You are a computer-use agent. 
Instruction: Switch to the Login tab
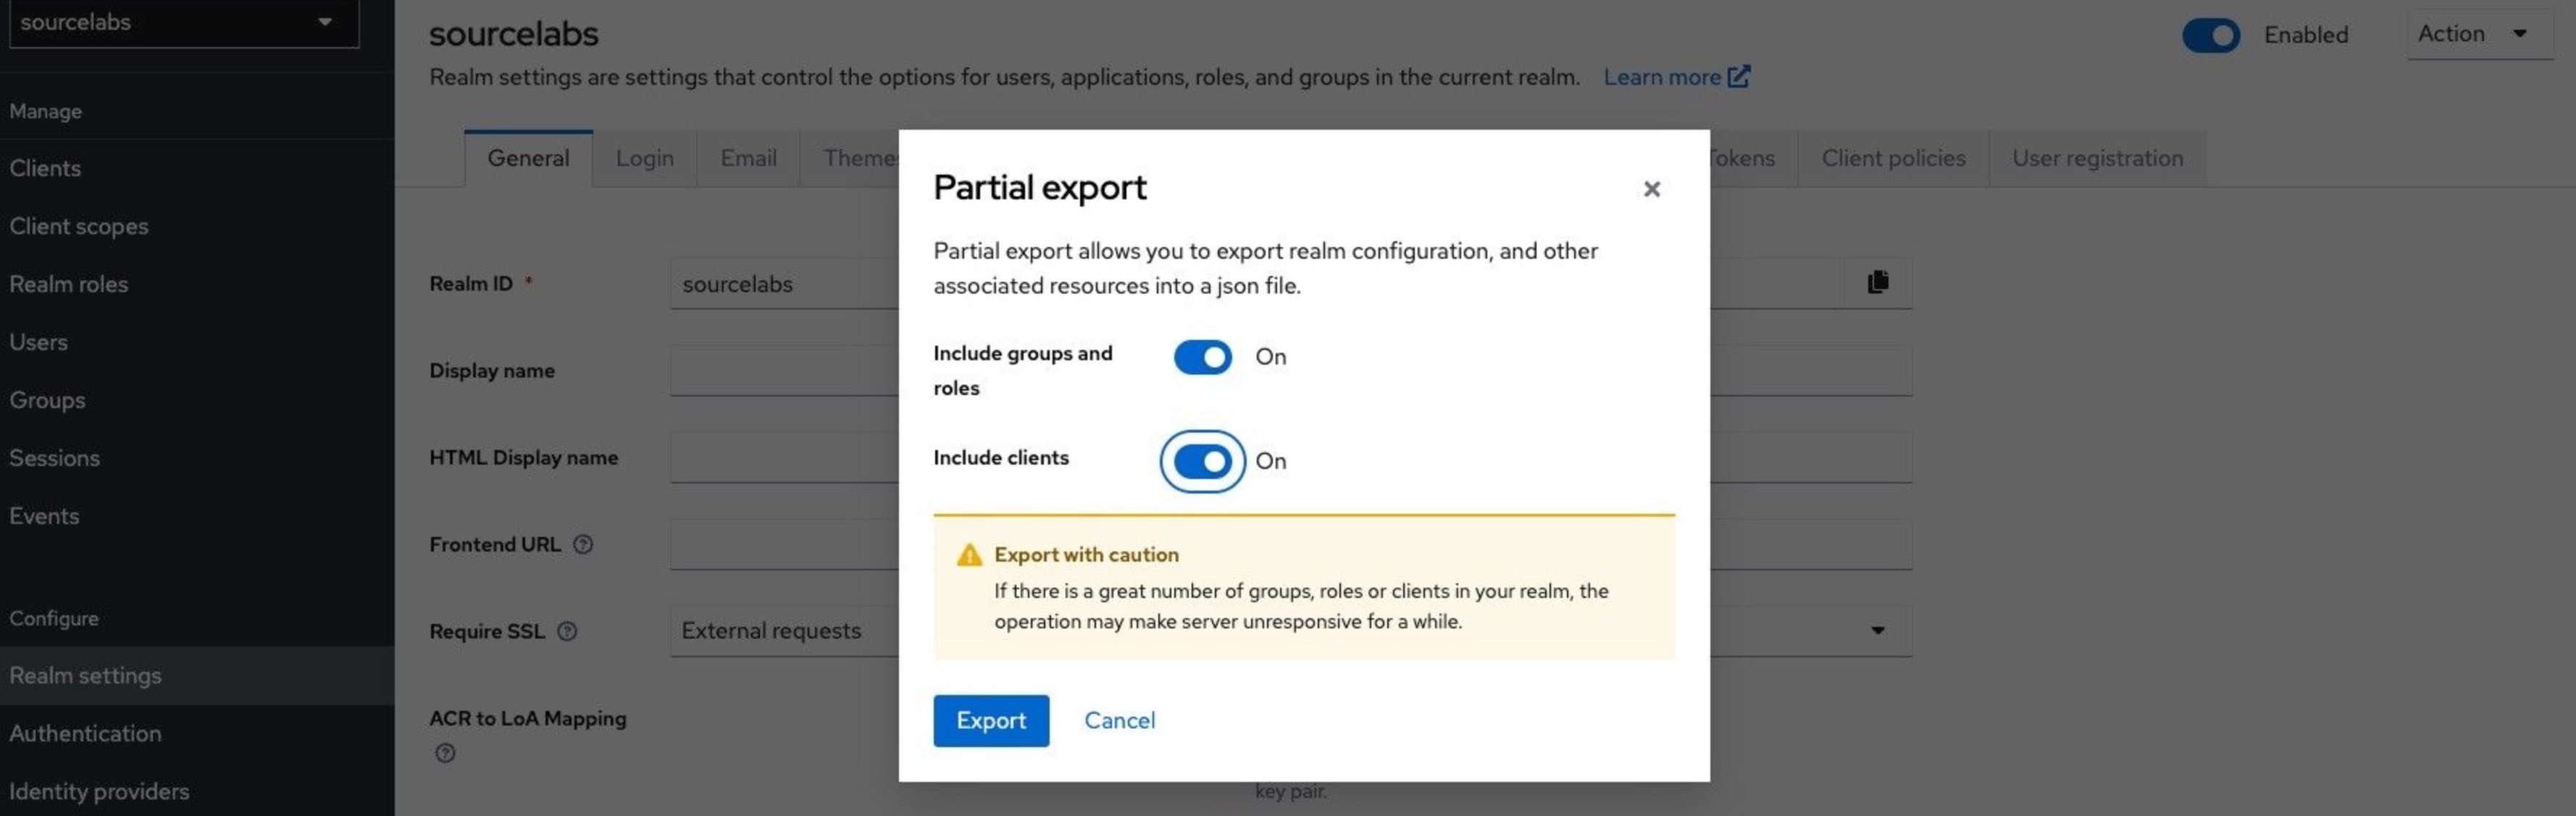644,158
